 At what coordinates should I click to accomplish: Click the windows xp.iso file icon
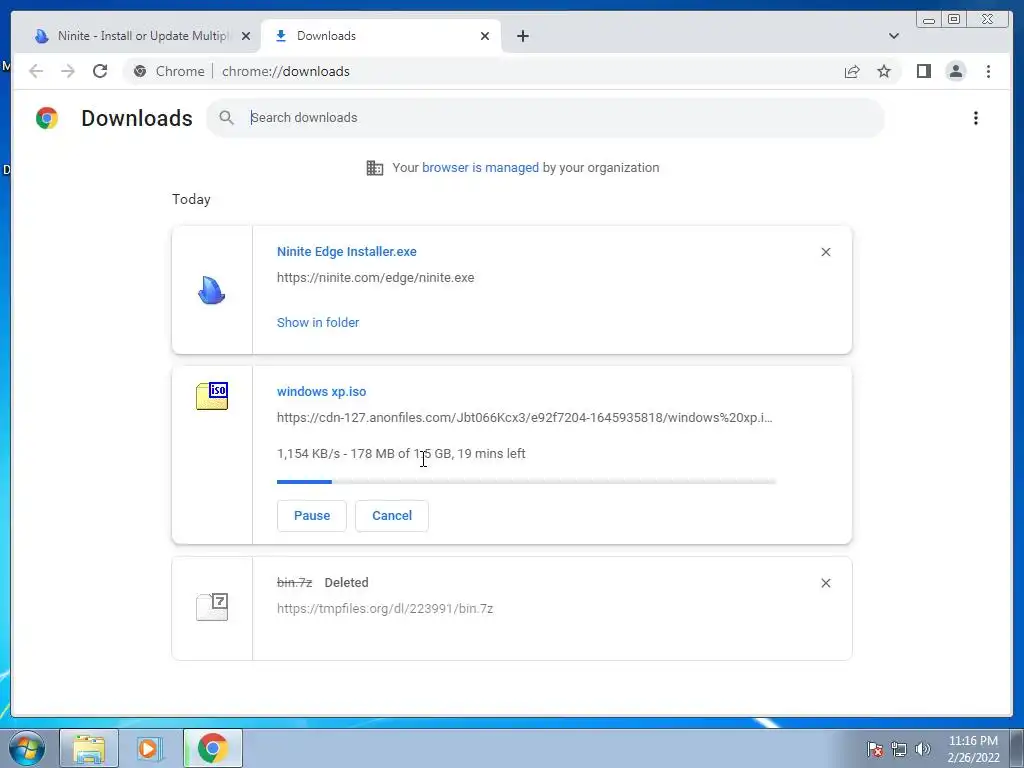(x=212, y=396)
